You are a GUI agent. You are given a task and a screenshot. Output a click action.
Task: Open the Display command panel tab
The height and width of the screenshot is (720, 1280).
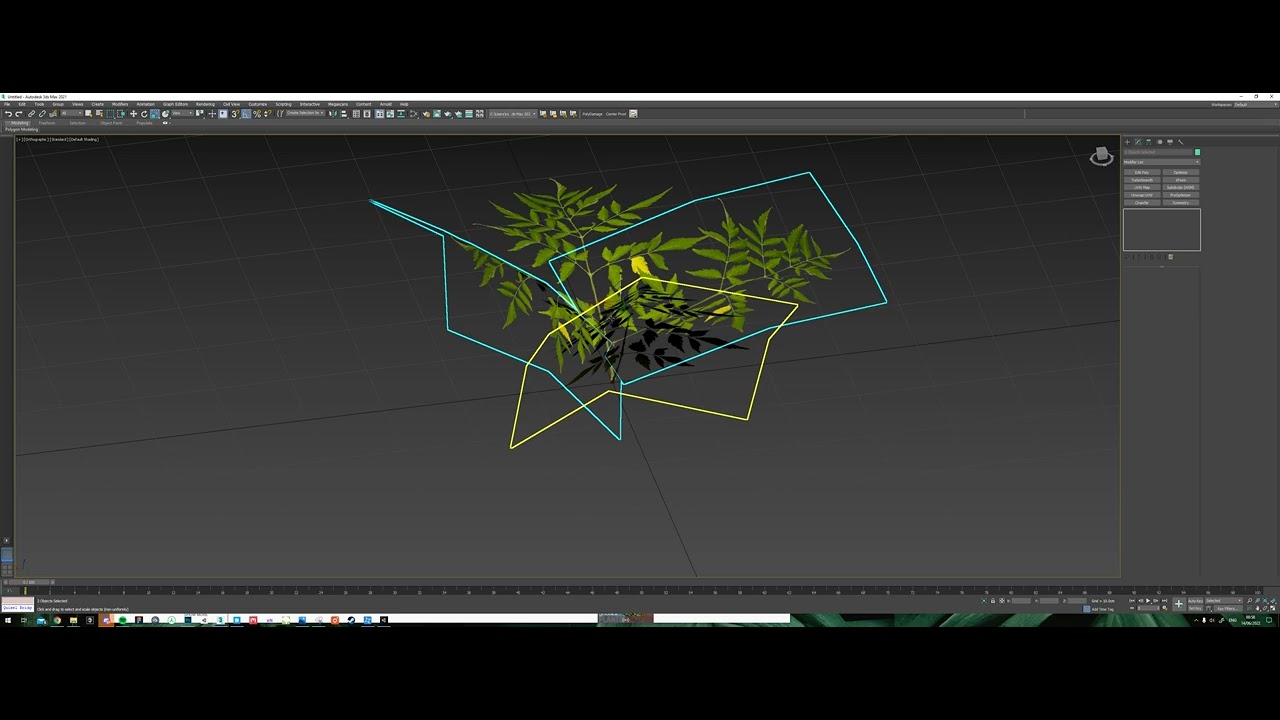pos(1170,142)
